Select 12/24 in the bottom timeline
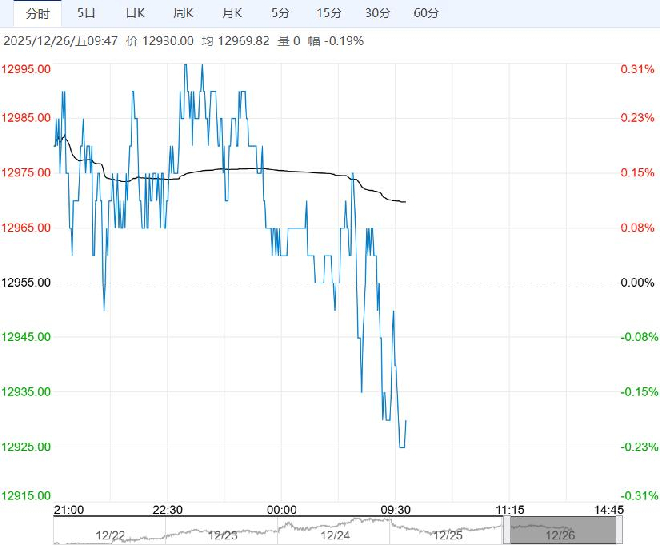The width and height of the screenshot is (660, 546). pyautogui.click(x=334, y=533)
